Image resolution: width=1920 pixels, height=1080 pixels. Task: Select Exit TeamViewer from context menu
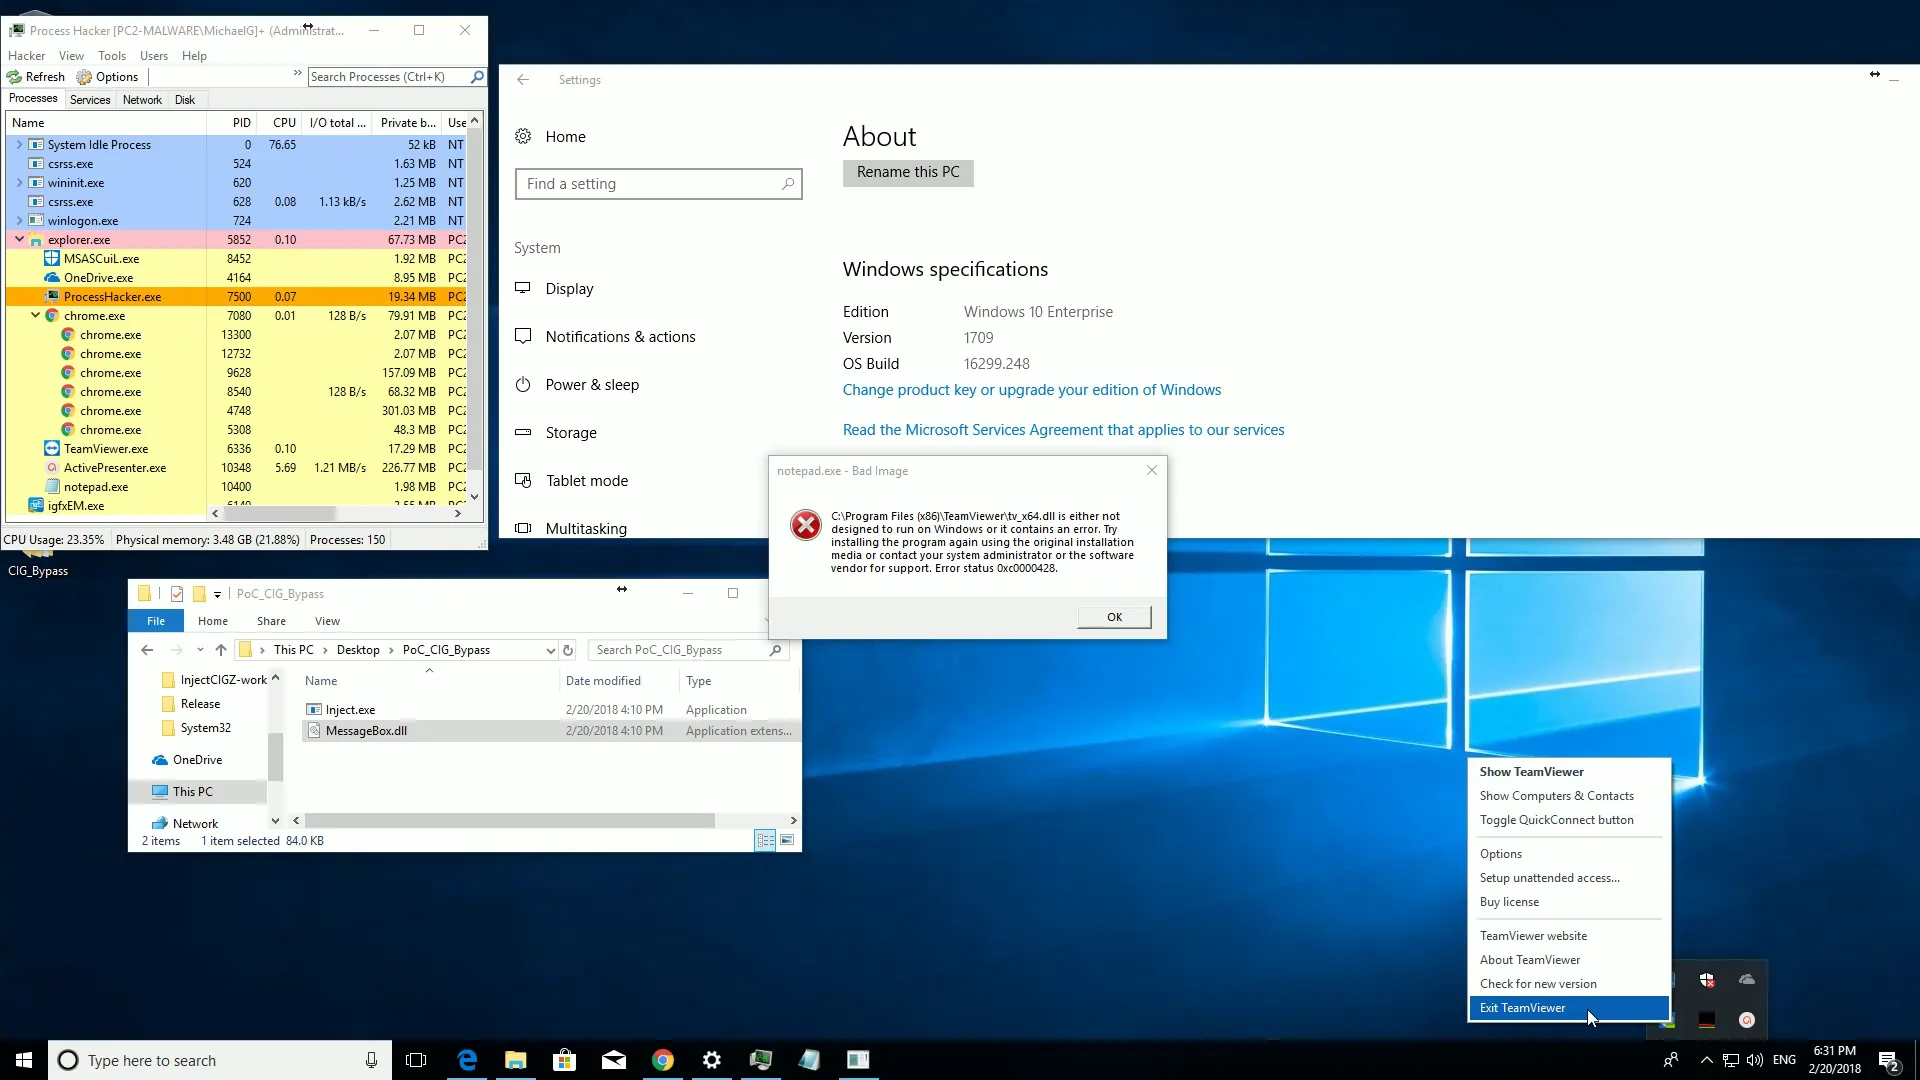[1522, 1008]
